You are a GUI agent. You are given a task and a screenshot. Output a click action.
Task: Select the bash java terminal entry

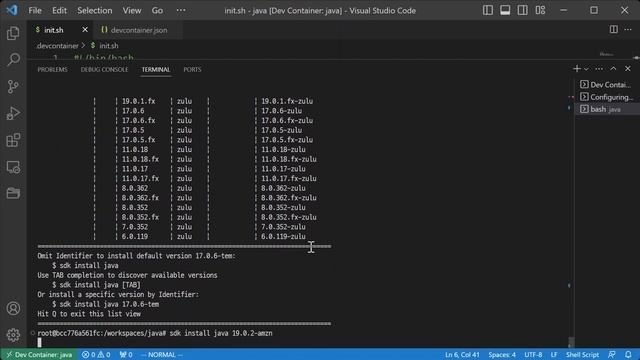(606, 109)
